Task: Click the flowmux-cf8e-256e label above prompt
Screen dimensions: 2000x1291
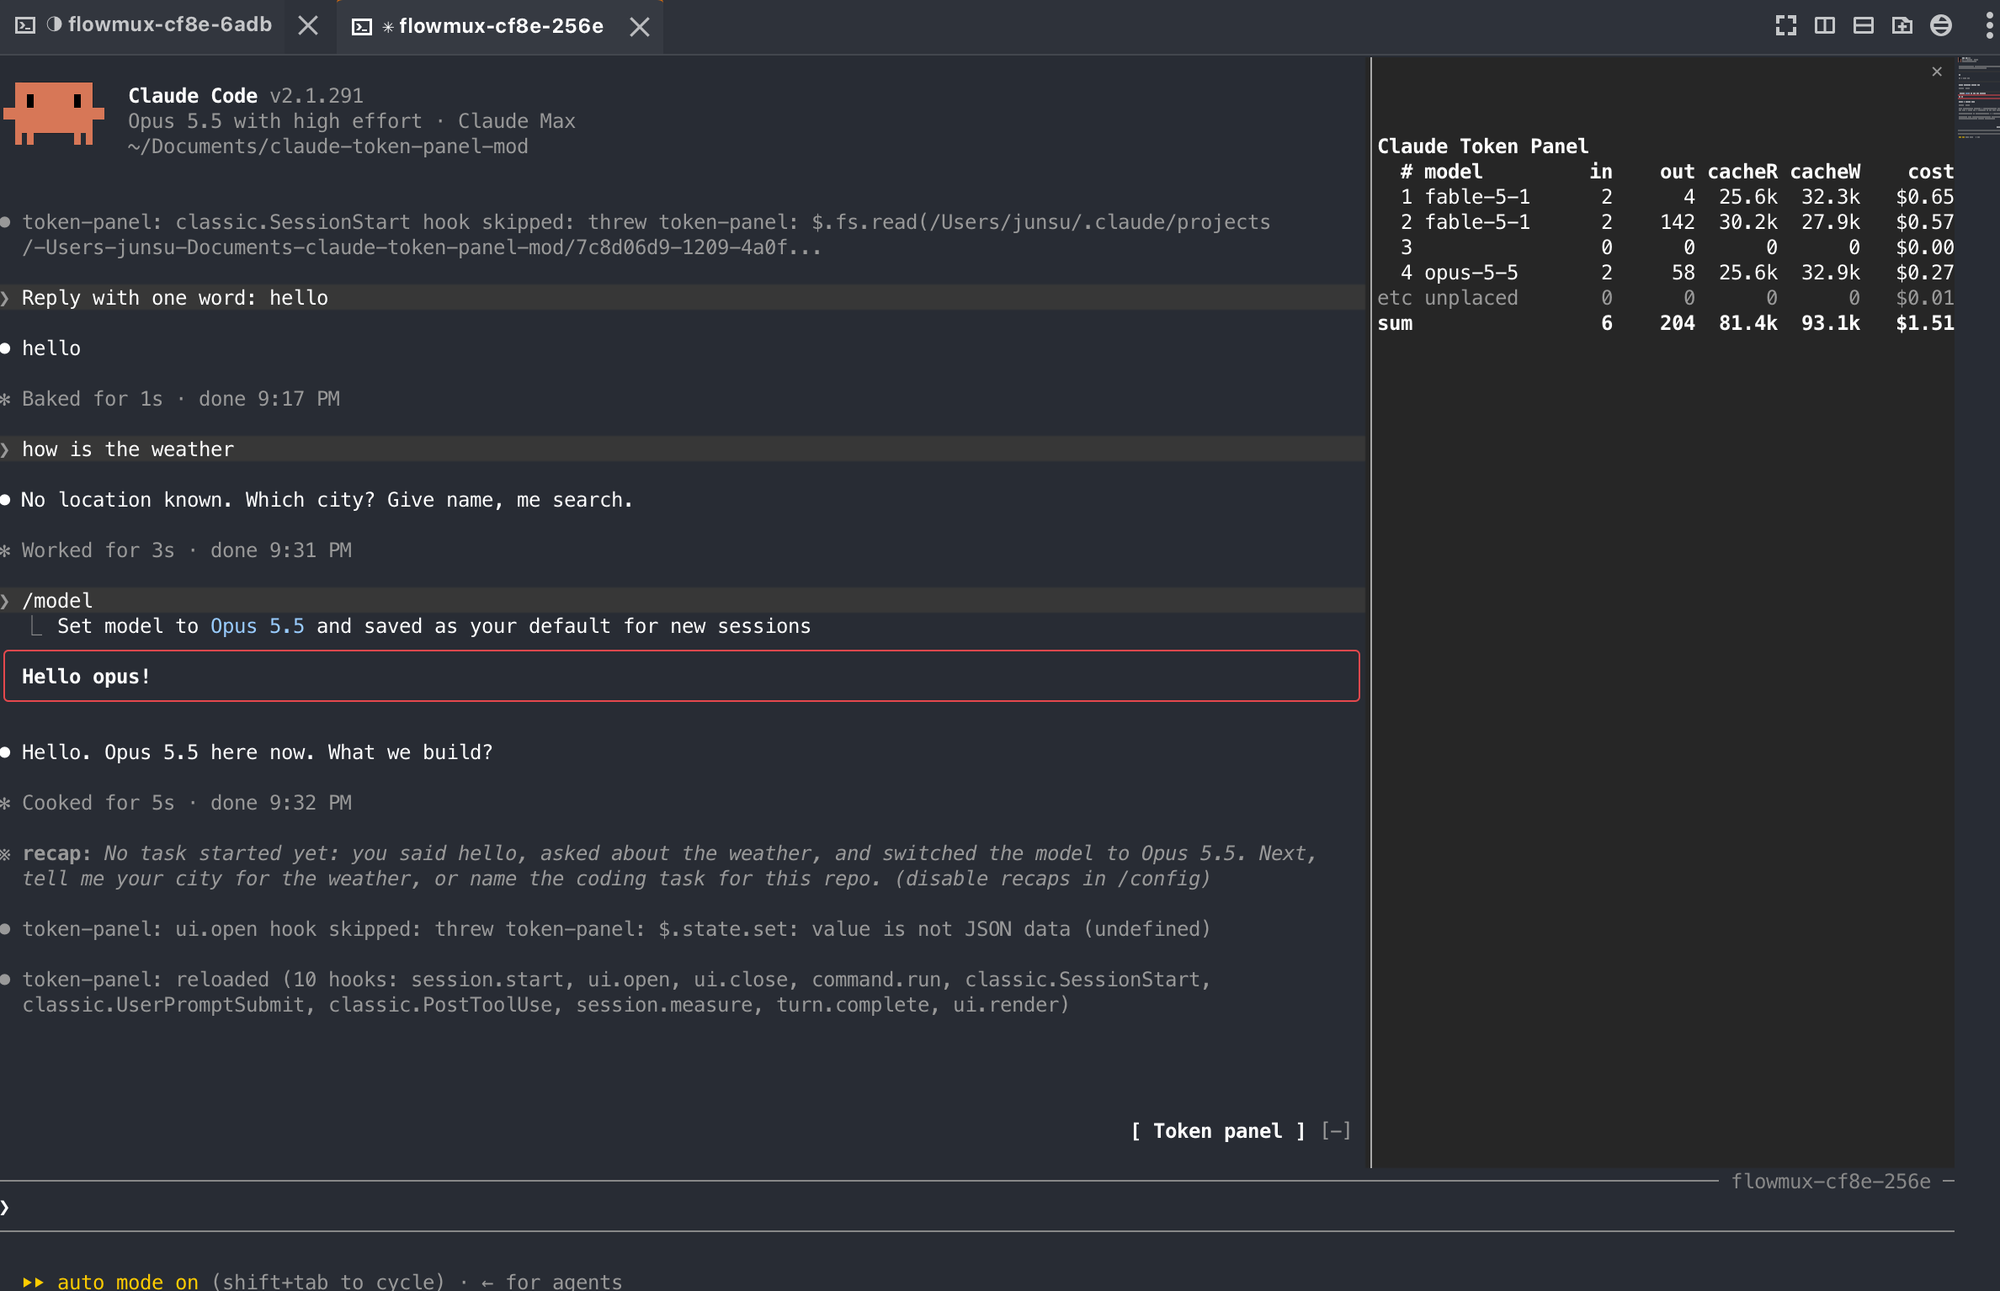Action: 1830,1181
